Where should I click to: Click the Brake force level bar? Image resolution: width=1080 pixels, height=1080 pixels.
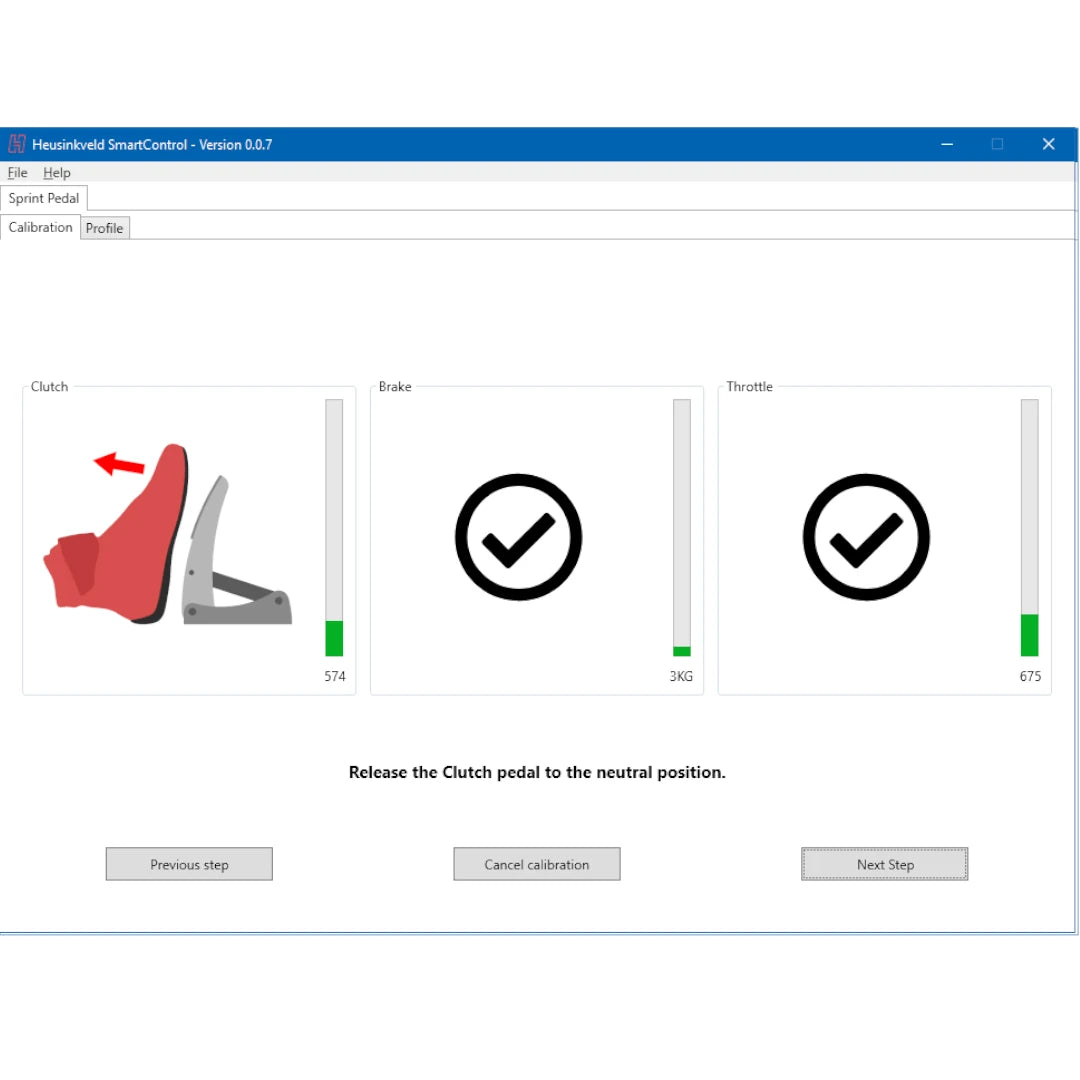pos(682,528)
